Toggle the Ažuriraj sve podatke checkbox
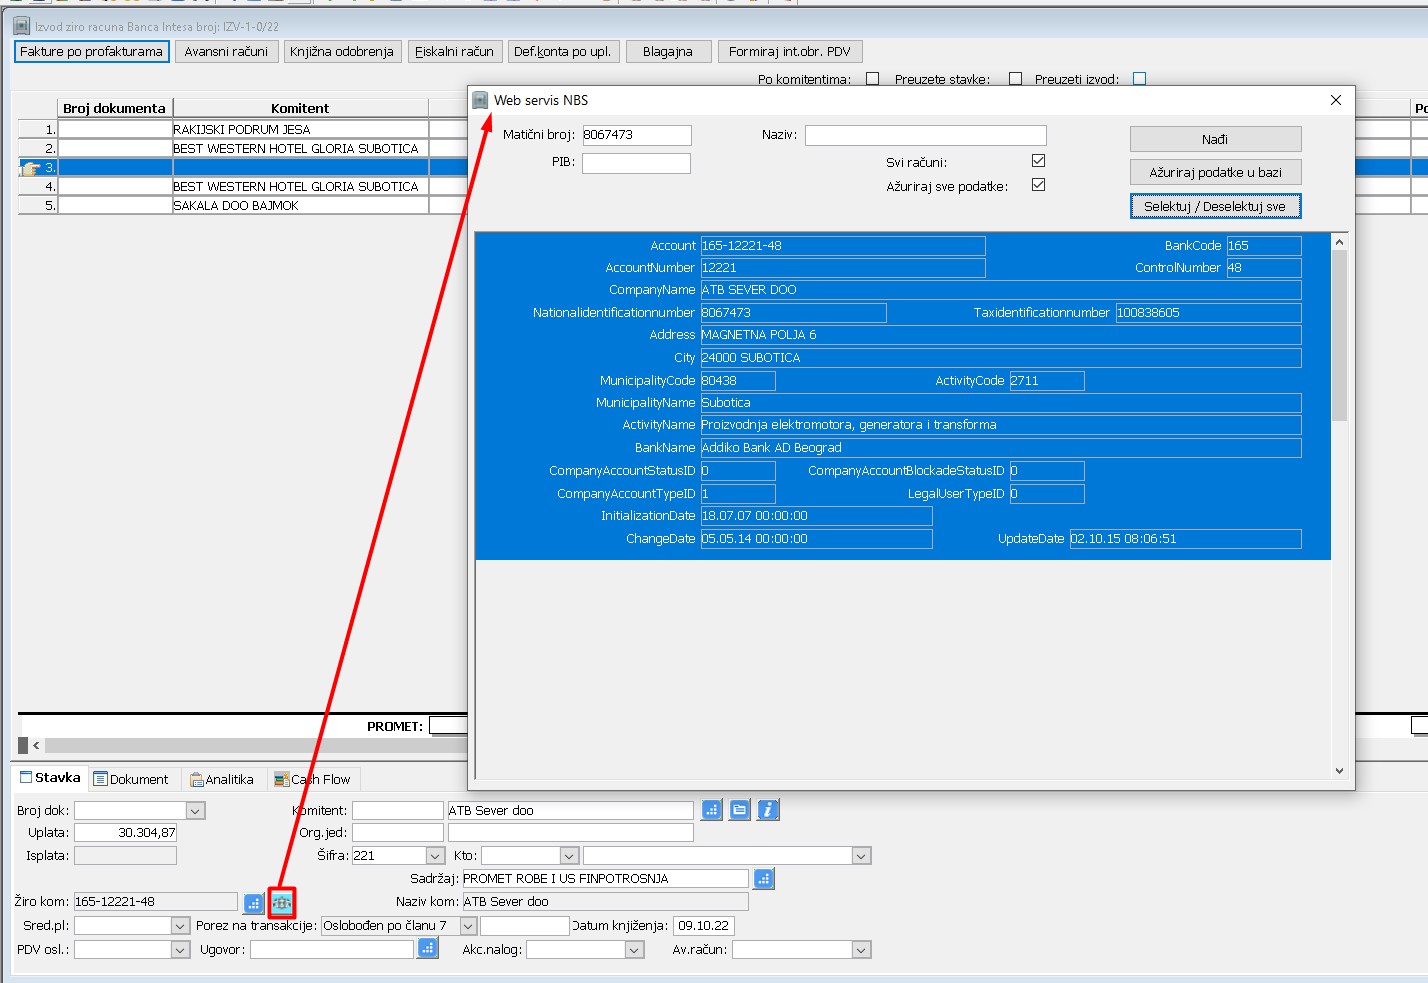 coord(1038,185)
